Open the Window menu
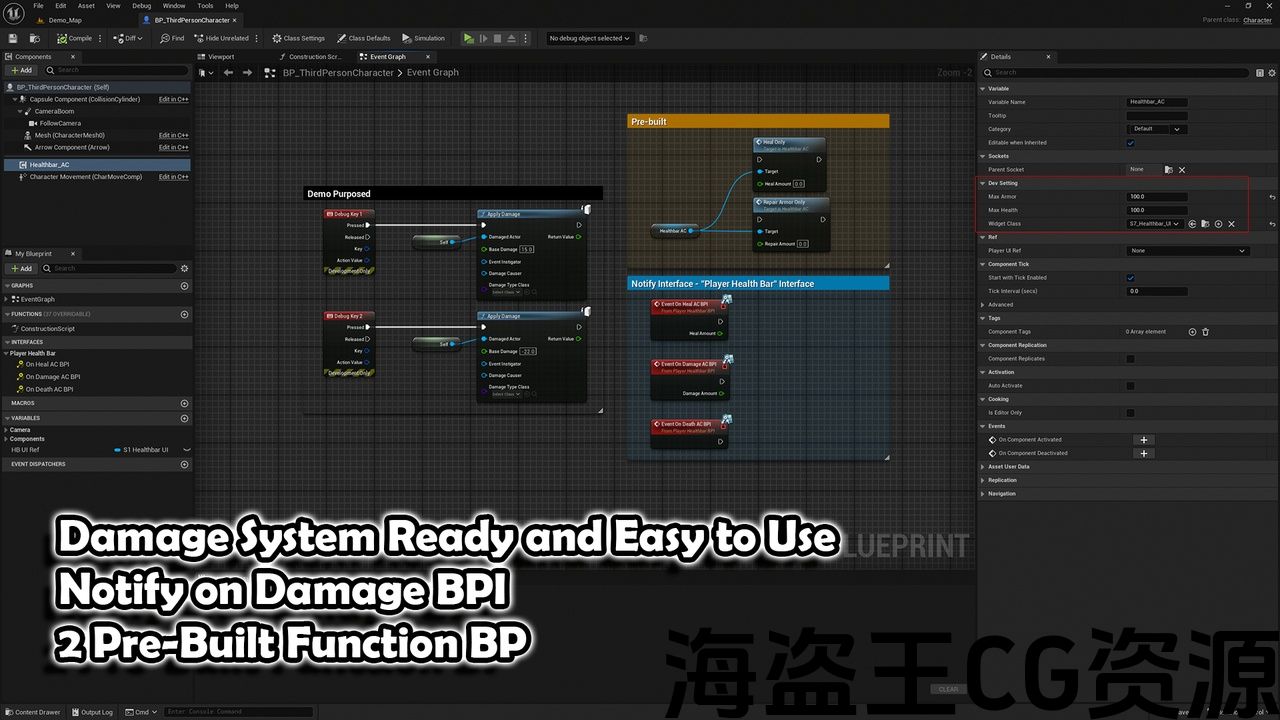Screen dimensions: 1280x720 click(x=173, y=6)
